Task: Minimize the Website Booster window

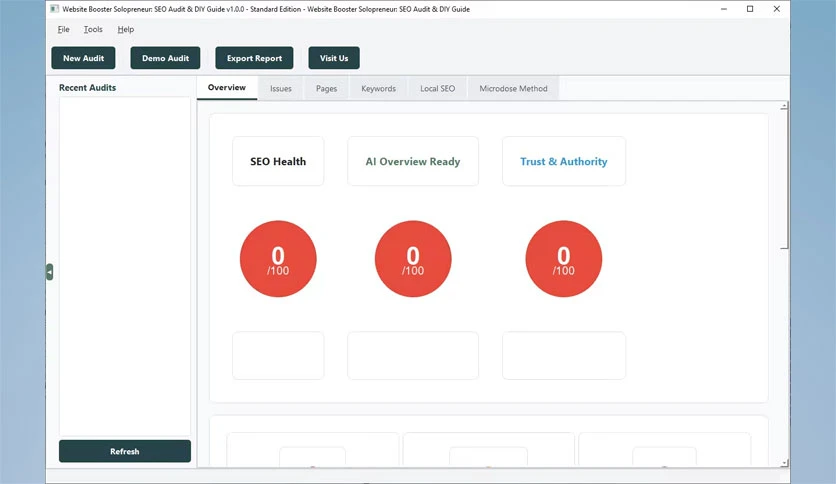Action: coord(724,9)
